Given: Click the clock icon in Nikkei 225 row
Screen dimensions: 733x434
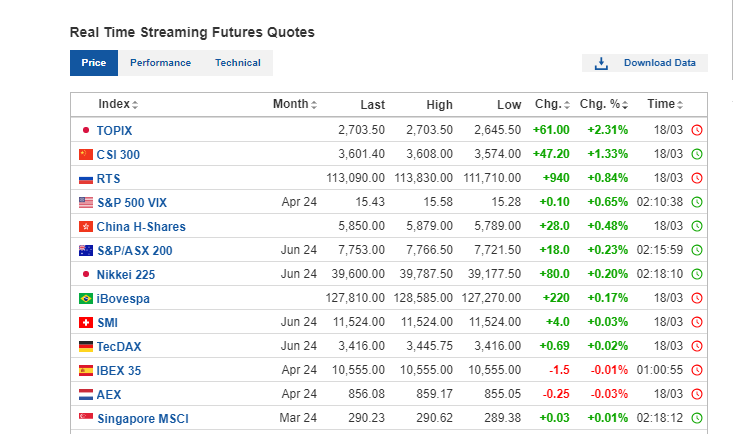Looking at the screenshot, I should 697,274.
